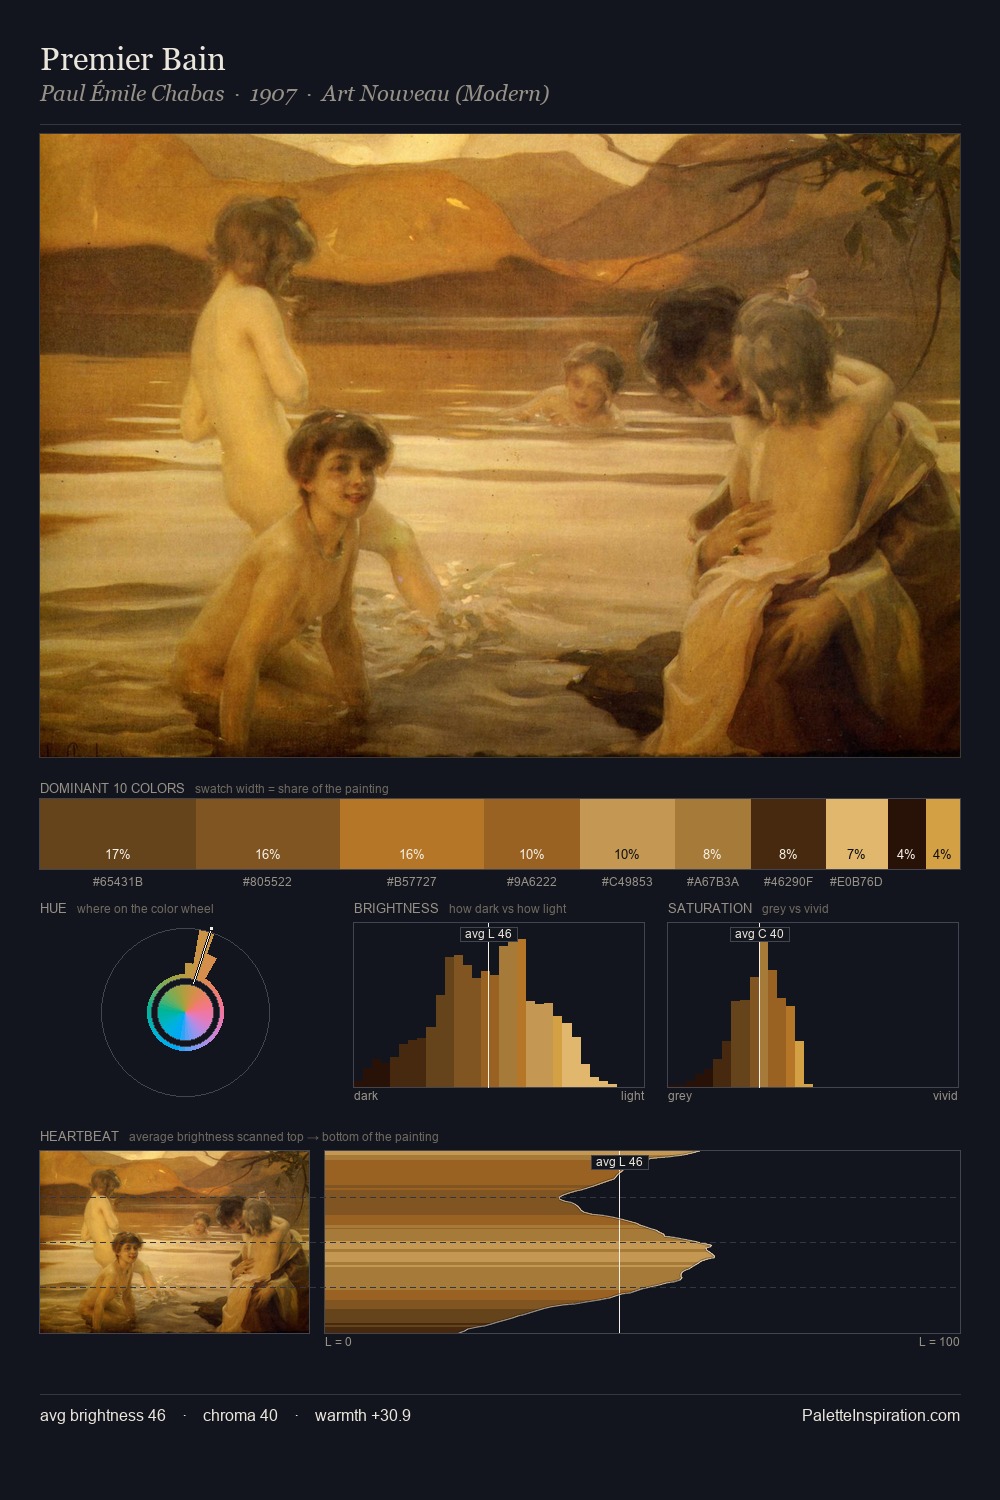
Task: Click the hex label #805522
Action: click(x=268, y=882)
